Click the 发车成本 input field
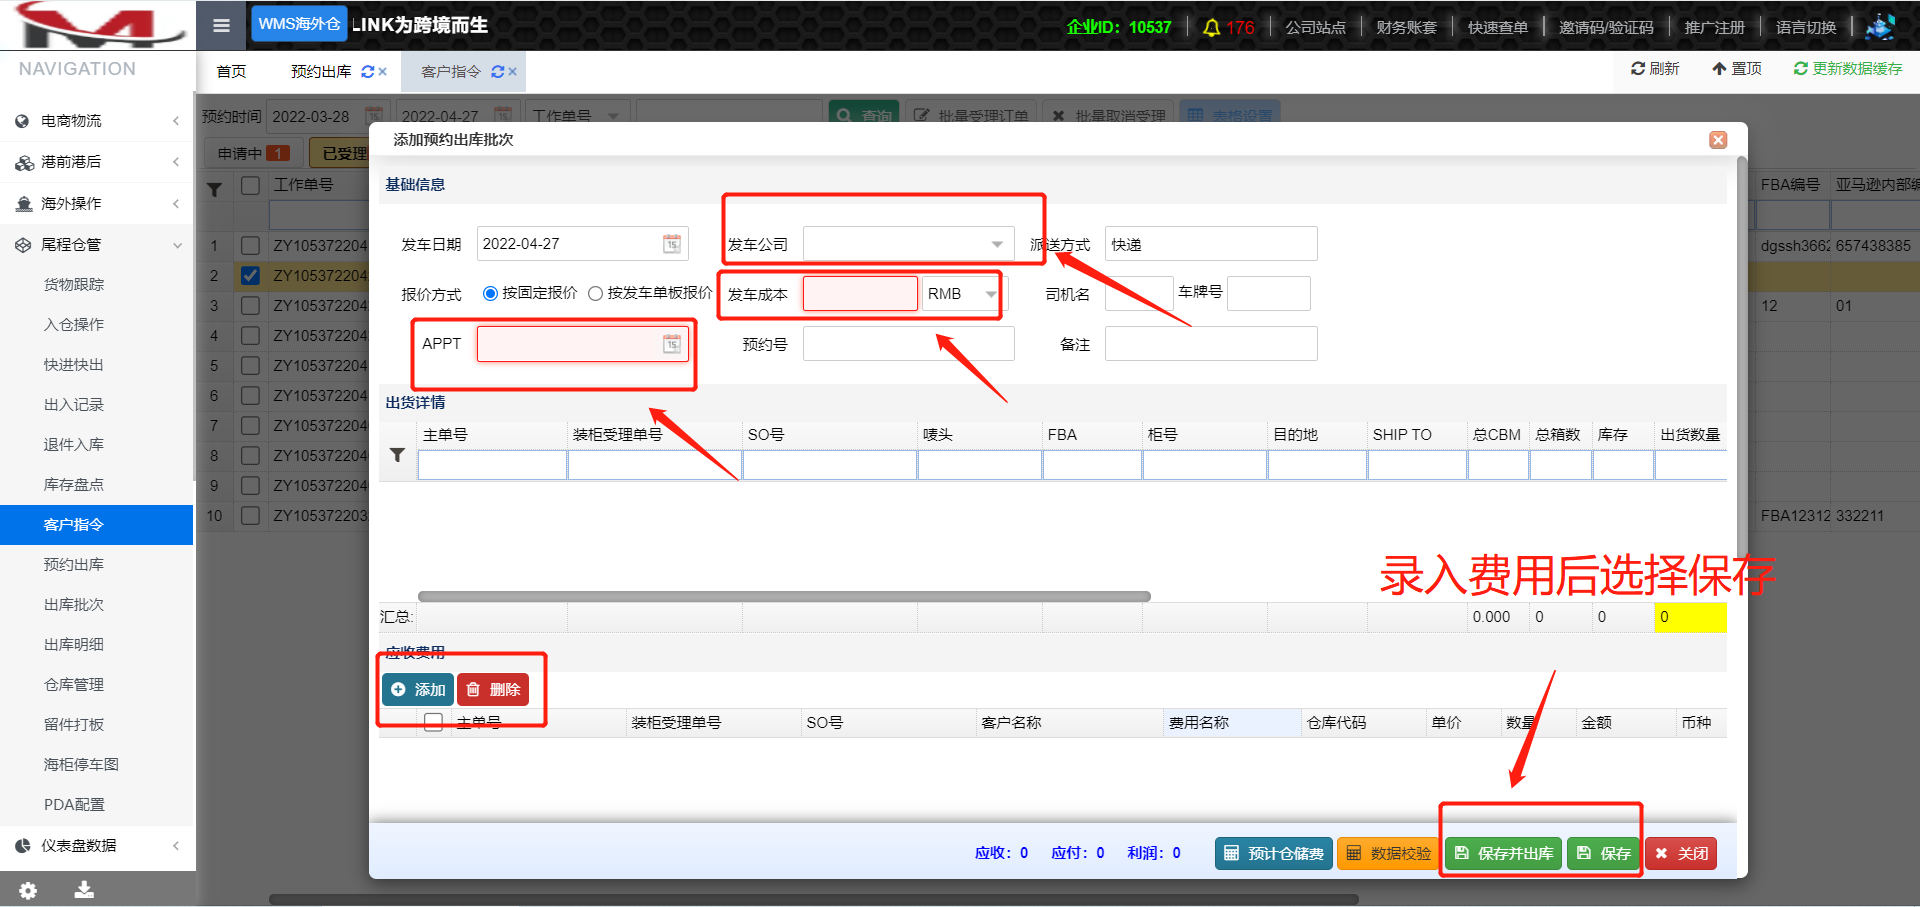 860,294
